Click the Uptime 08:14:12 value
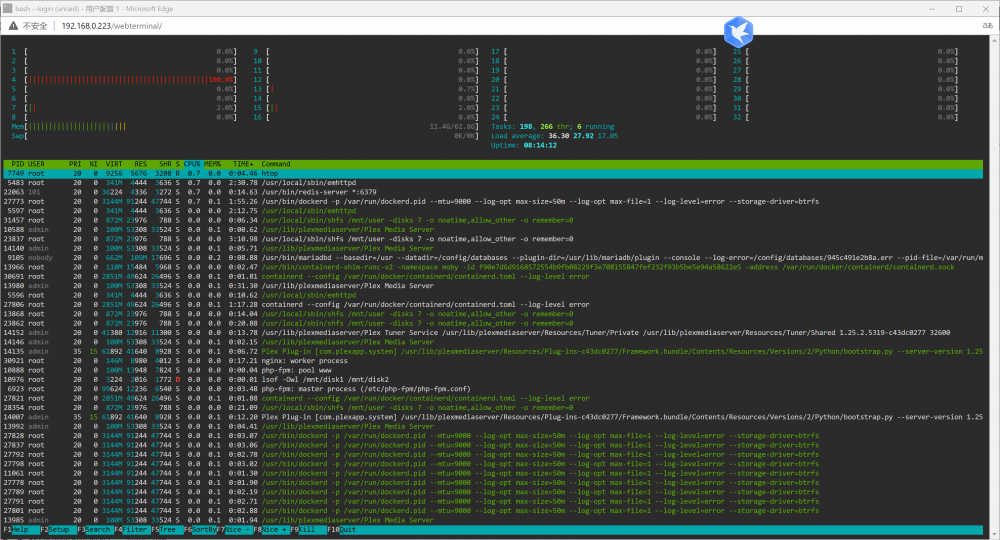 pyautogui.click(x=540, y=145)
